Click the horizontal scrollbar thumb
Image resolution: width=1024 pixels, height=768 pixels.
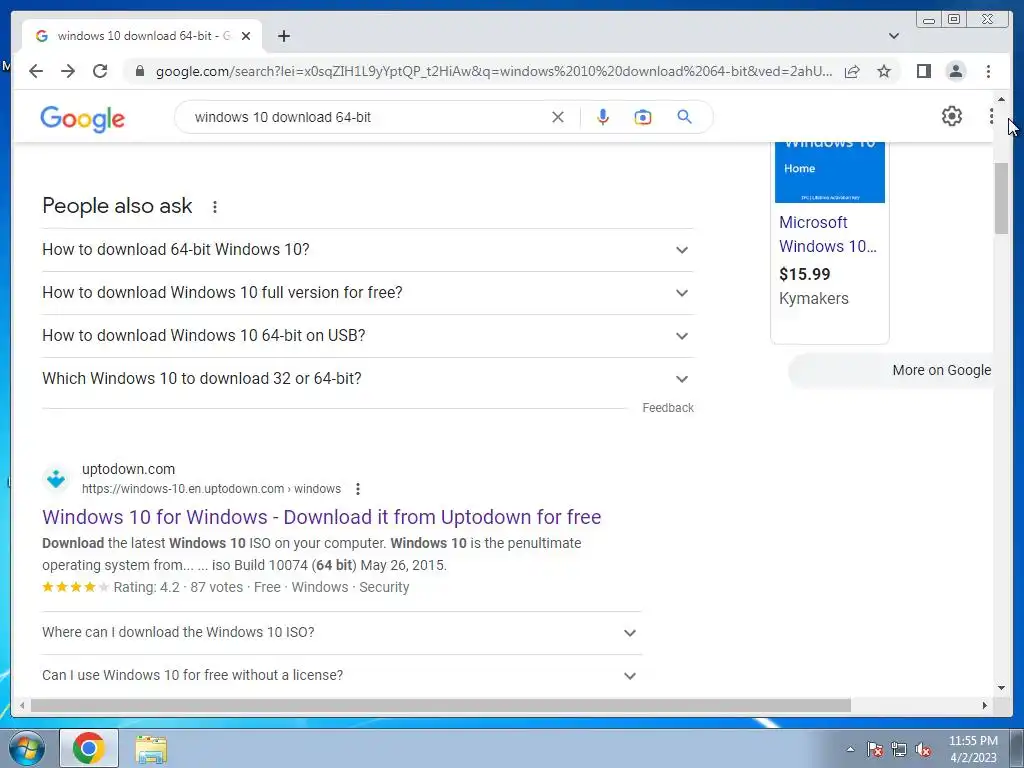[441, 705]
